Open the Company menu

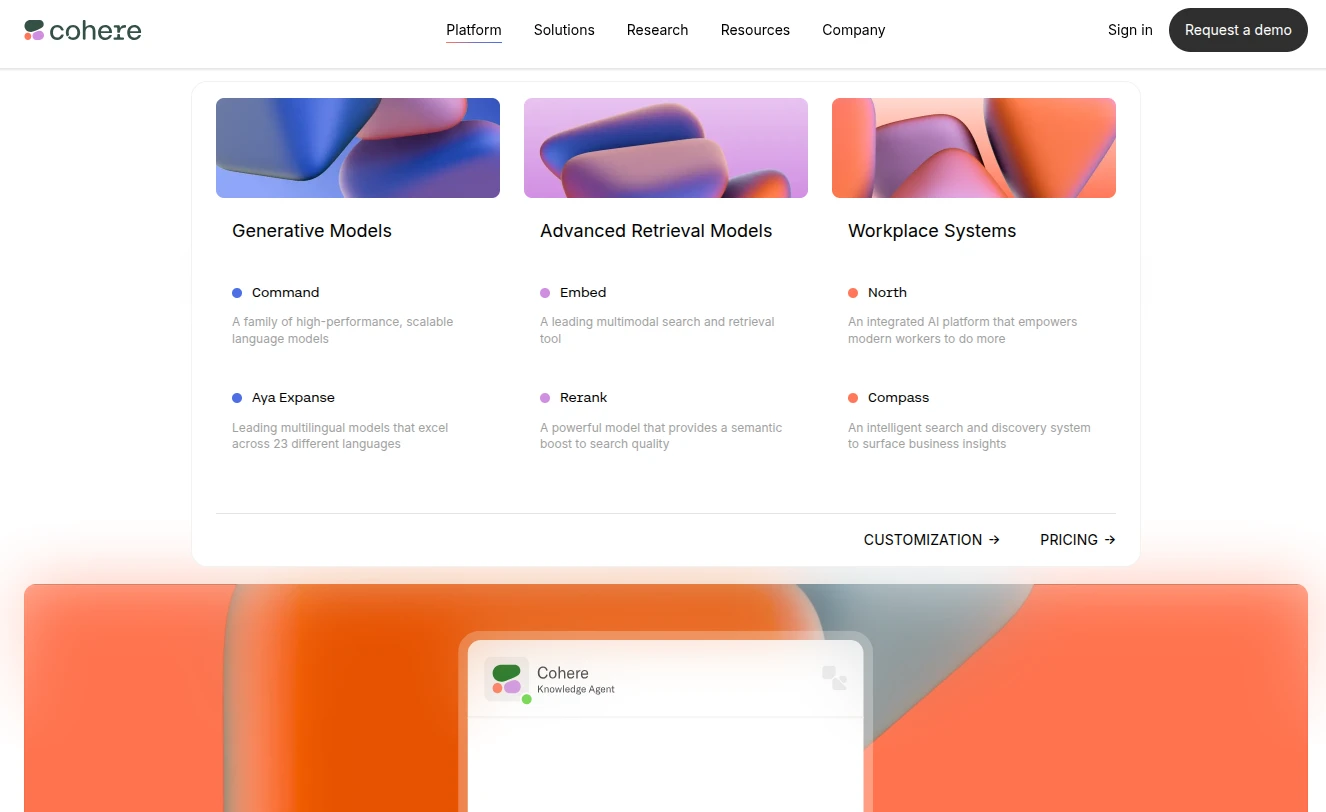click(x=854, y=30)
